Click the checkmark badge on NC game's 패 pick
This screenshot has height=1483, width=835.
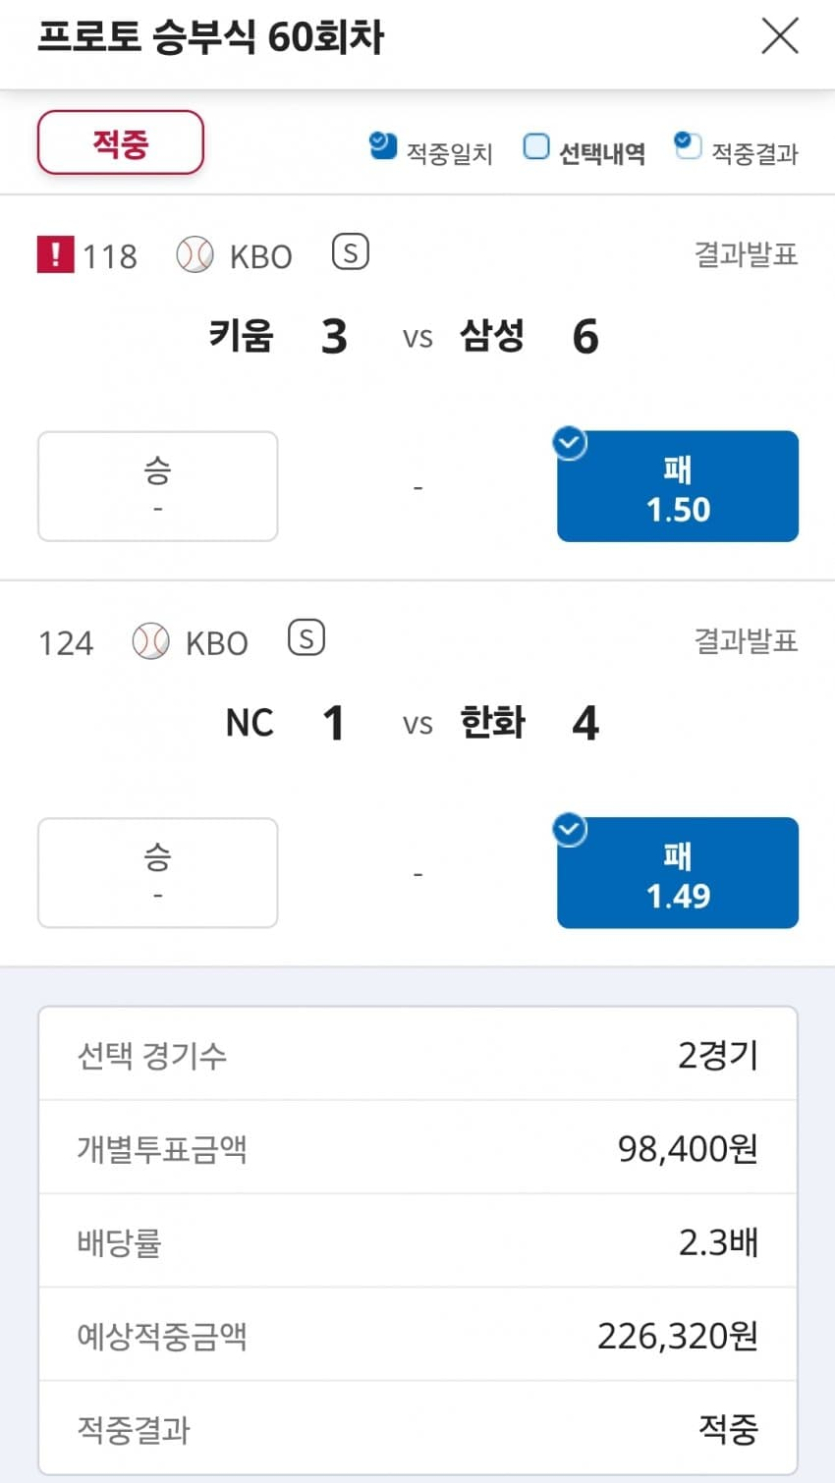(x=569, y=830)
